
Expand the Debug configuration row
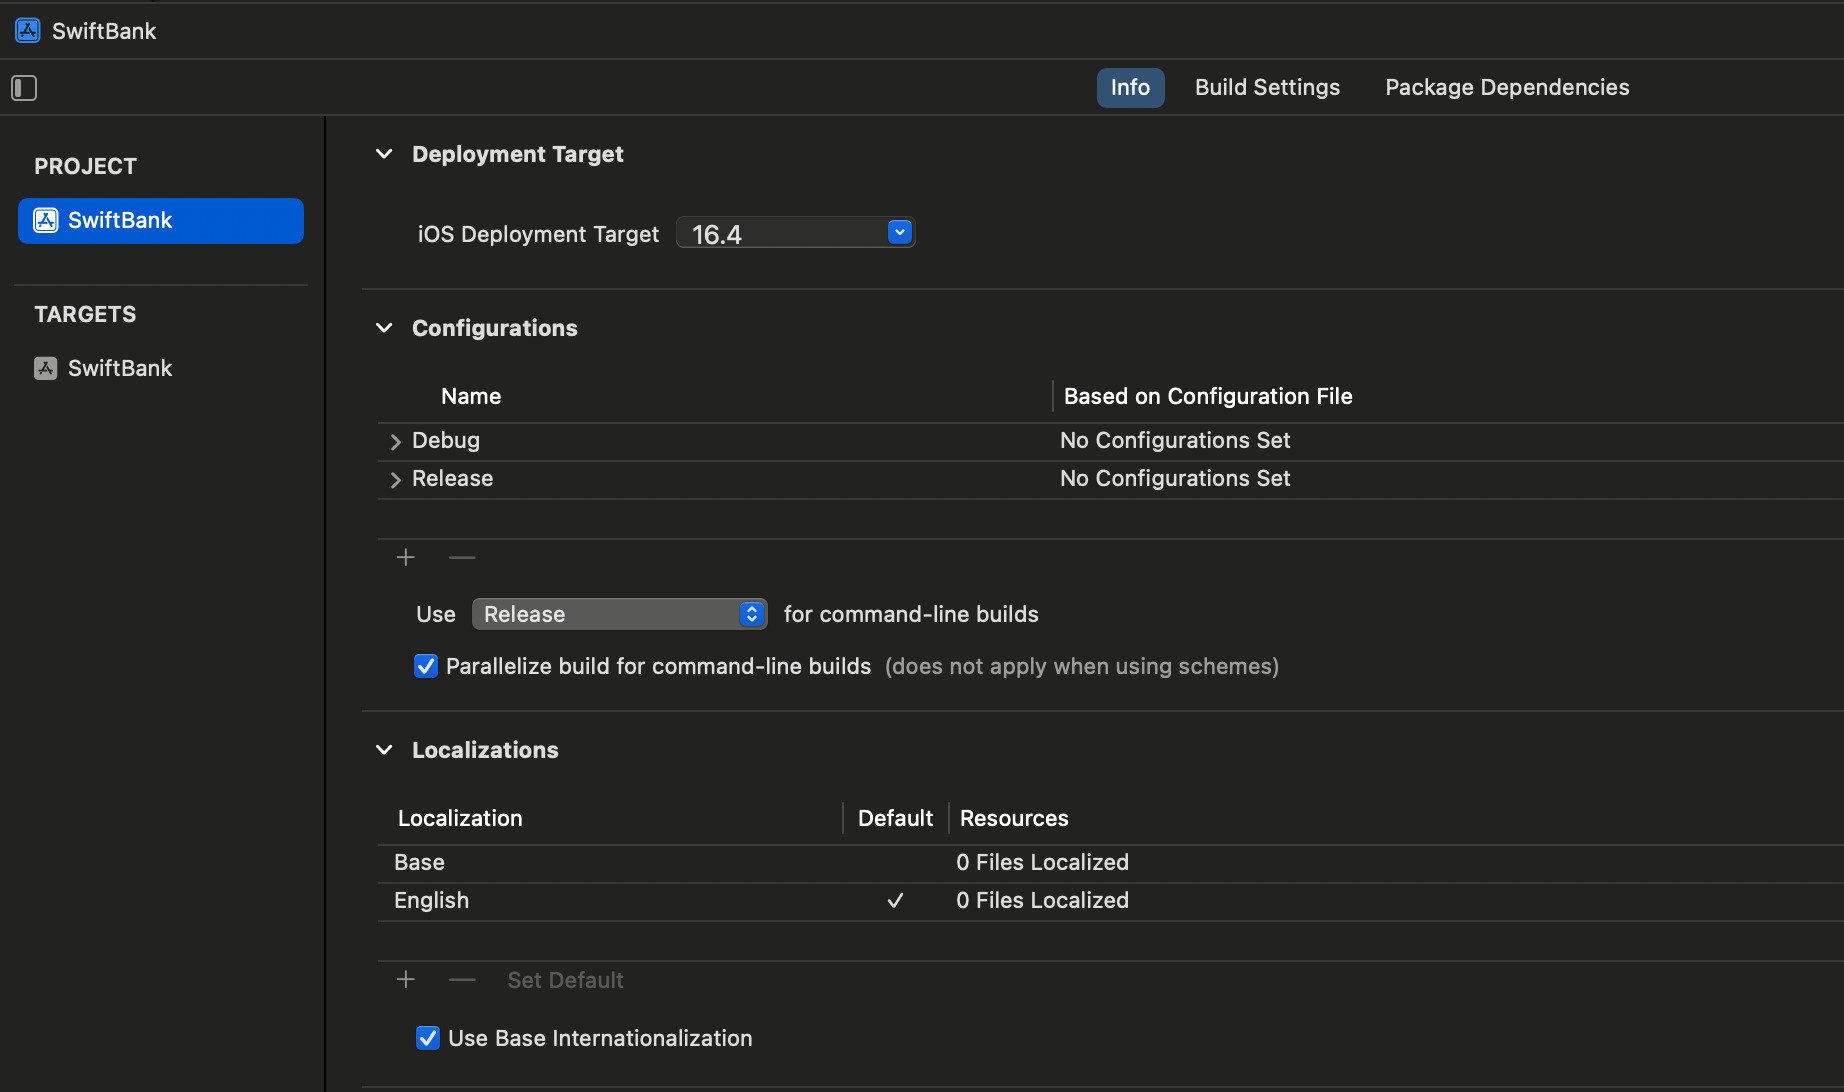tap(396, 442)
